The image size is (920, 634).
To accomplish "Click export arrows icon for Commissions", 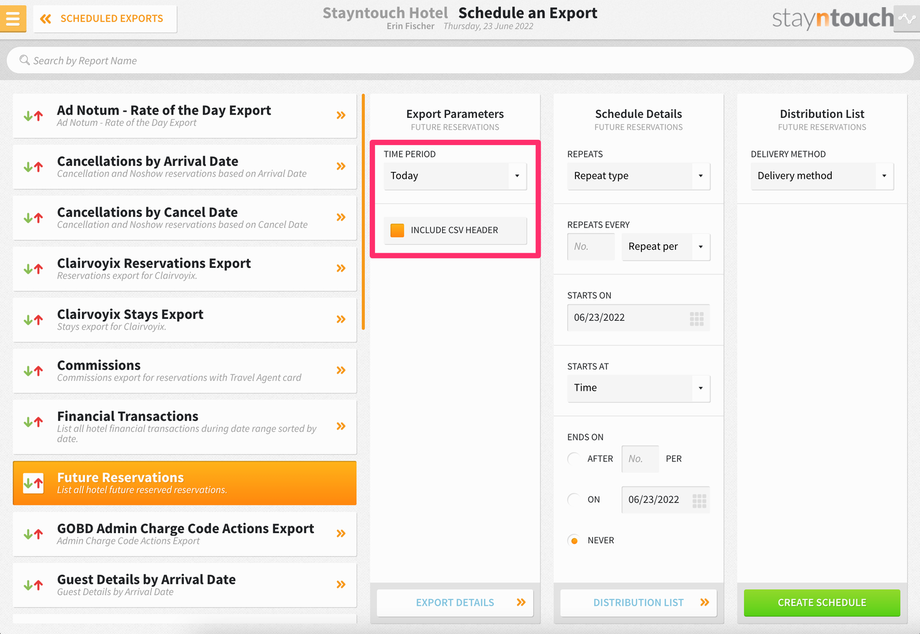I will pyautogui.click(x=33, y=371).
